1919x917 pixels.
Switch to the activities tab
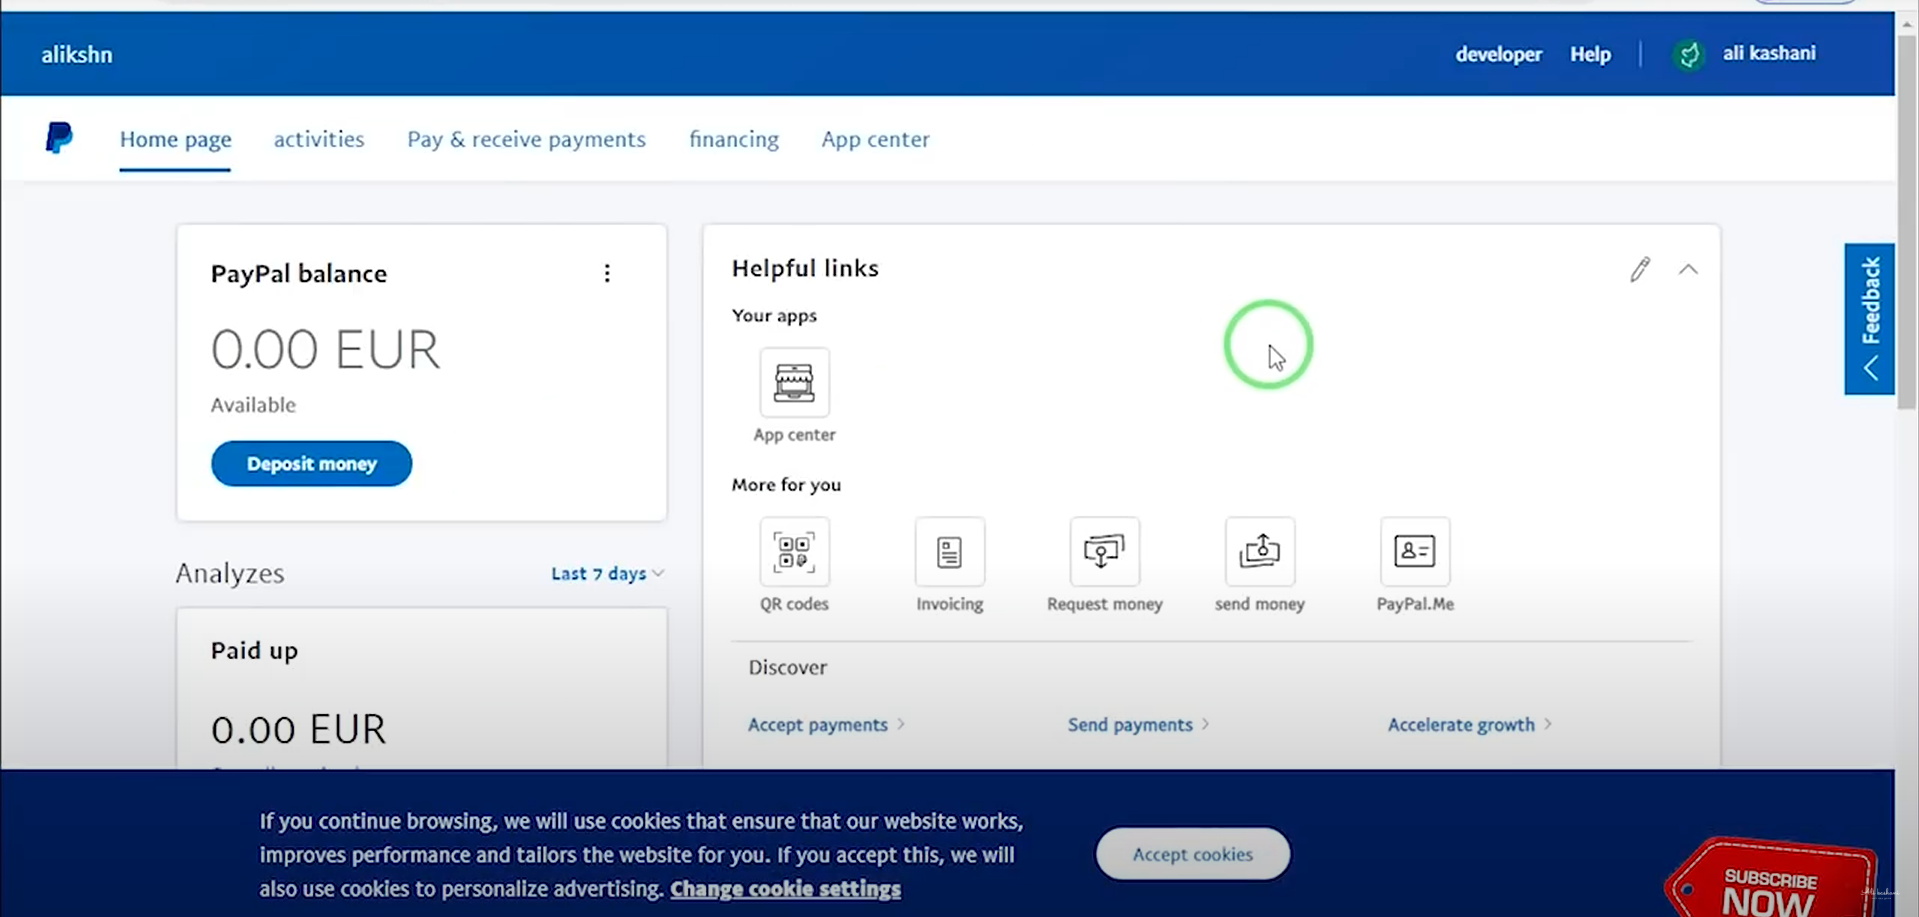tap(319, 139)
